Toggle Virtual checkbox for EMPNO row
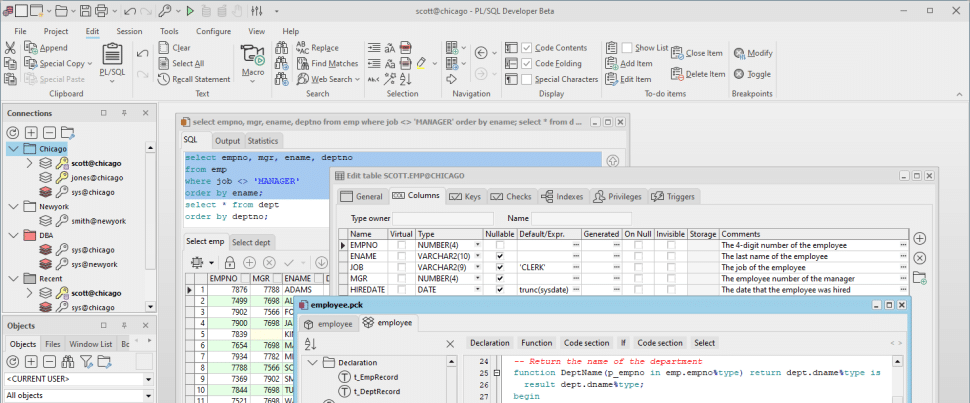Viewport: 970px width, 403px height. tap(401, 245)
